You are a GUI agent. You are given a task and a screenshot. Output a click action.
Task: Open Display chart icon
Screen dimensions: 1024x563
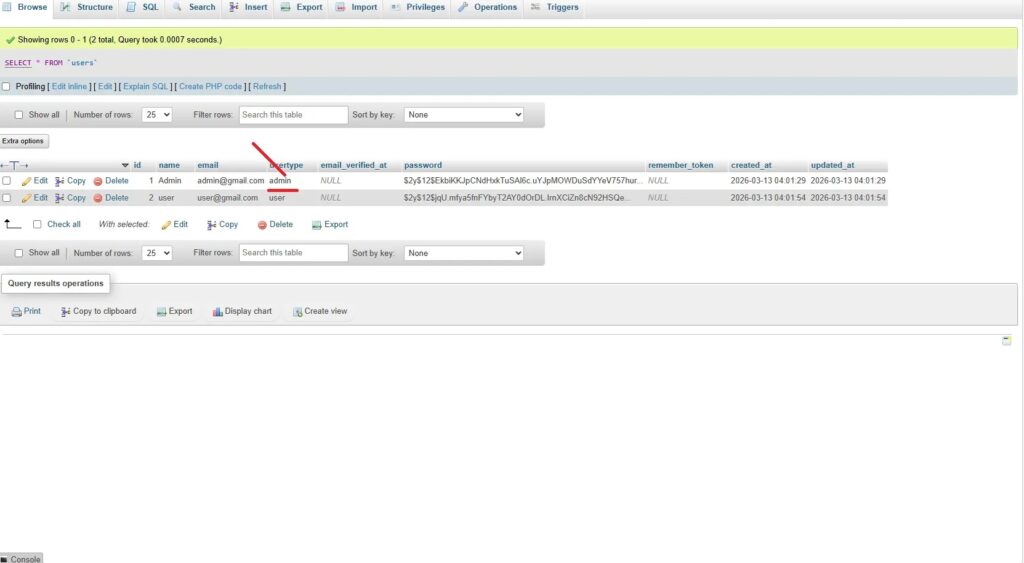(217, 311)
